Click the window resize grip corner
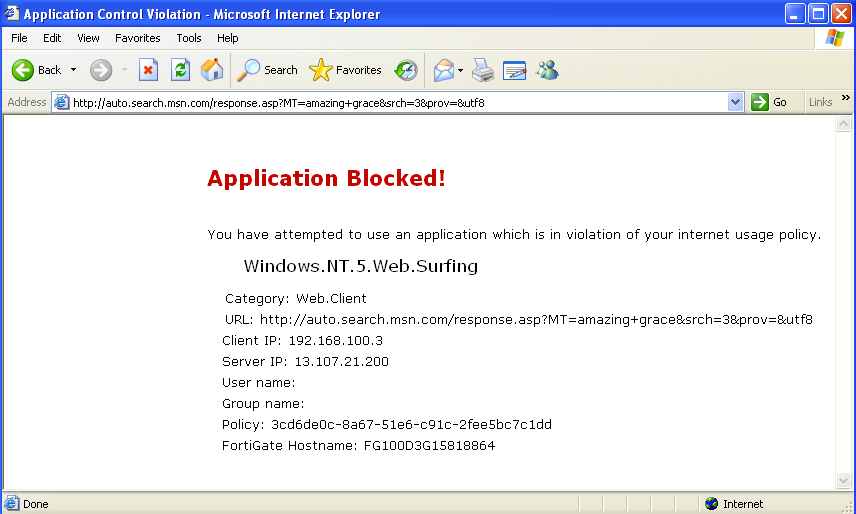The width and height of the screenshot is (856, 514). point(847,506)
